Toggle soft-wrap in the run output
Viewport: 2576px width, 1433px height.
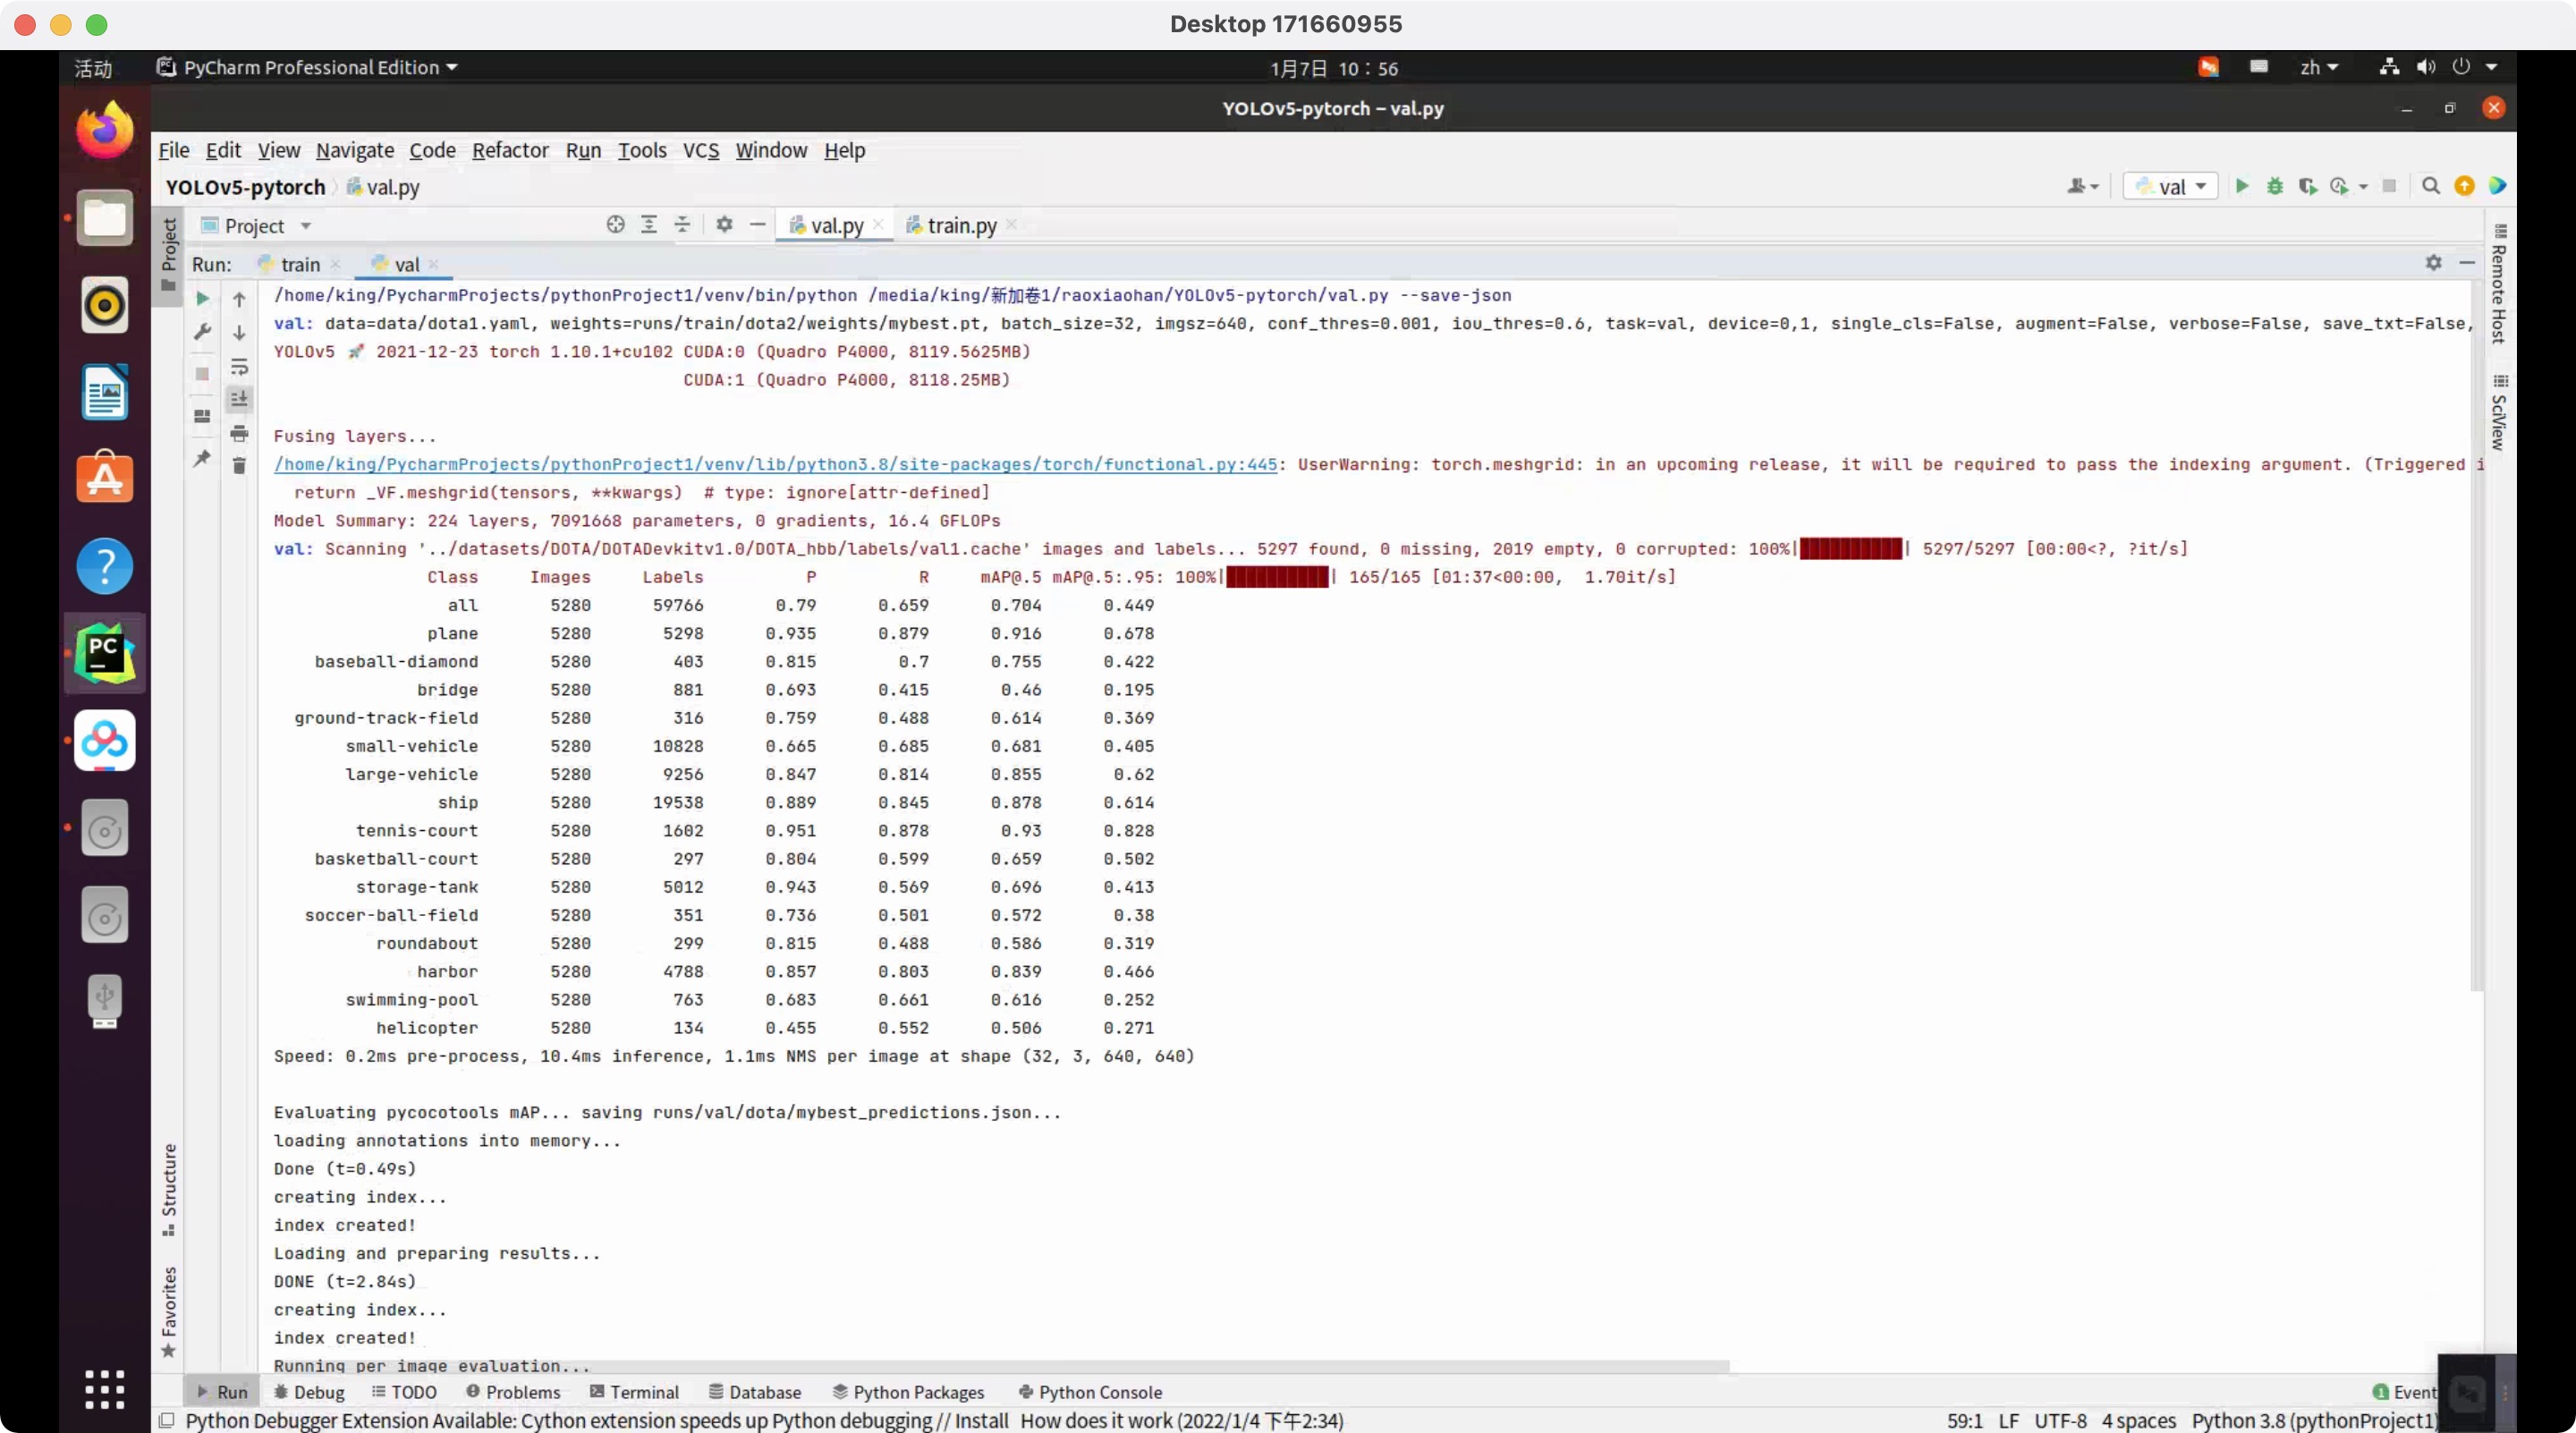tap(239, 367)
